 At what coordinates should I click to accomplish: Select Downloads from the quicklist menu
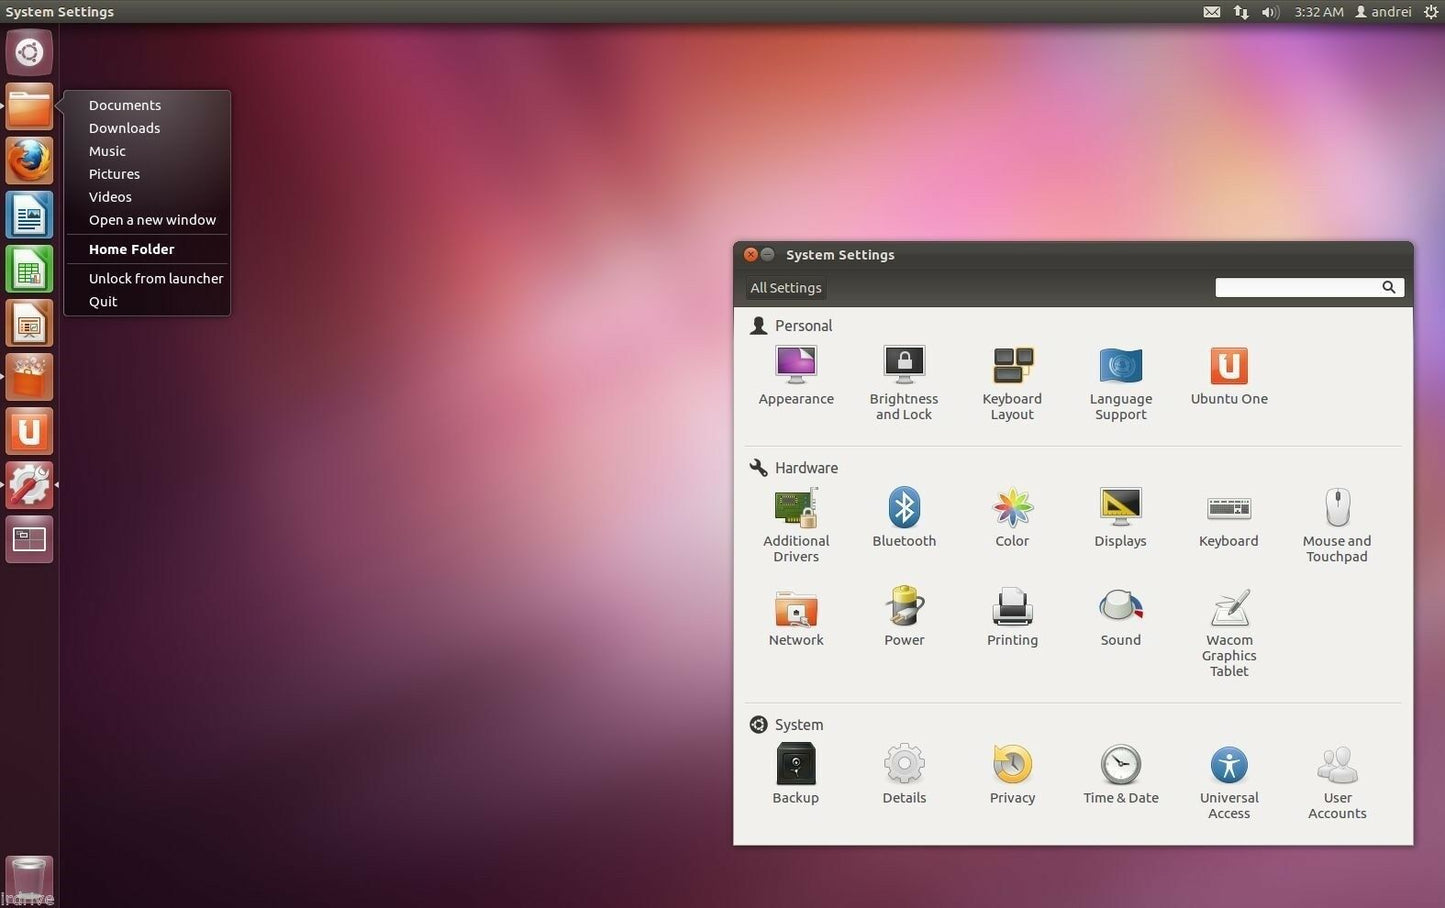tap(124, 128)
